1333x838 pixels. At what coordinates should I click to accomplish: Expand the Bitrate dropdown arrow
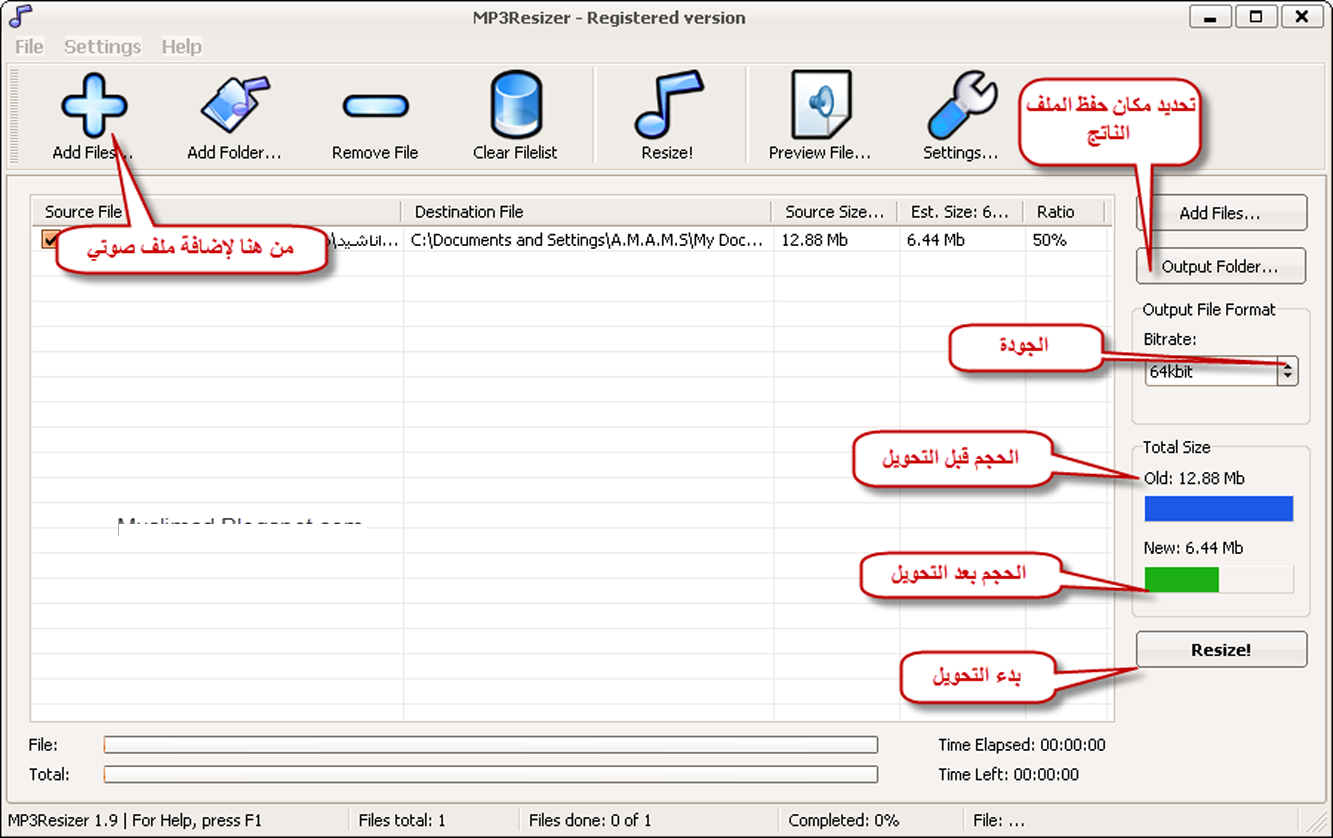(x=1288, y=371)
